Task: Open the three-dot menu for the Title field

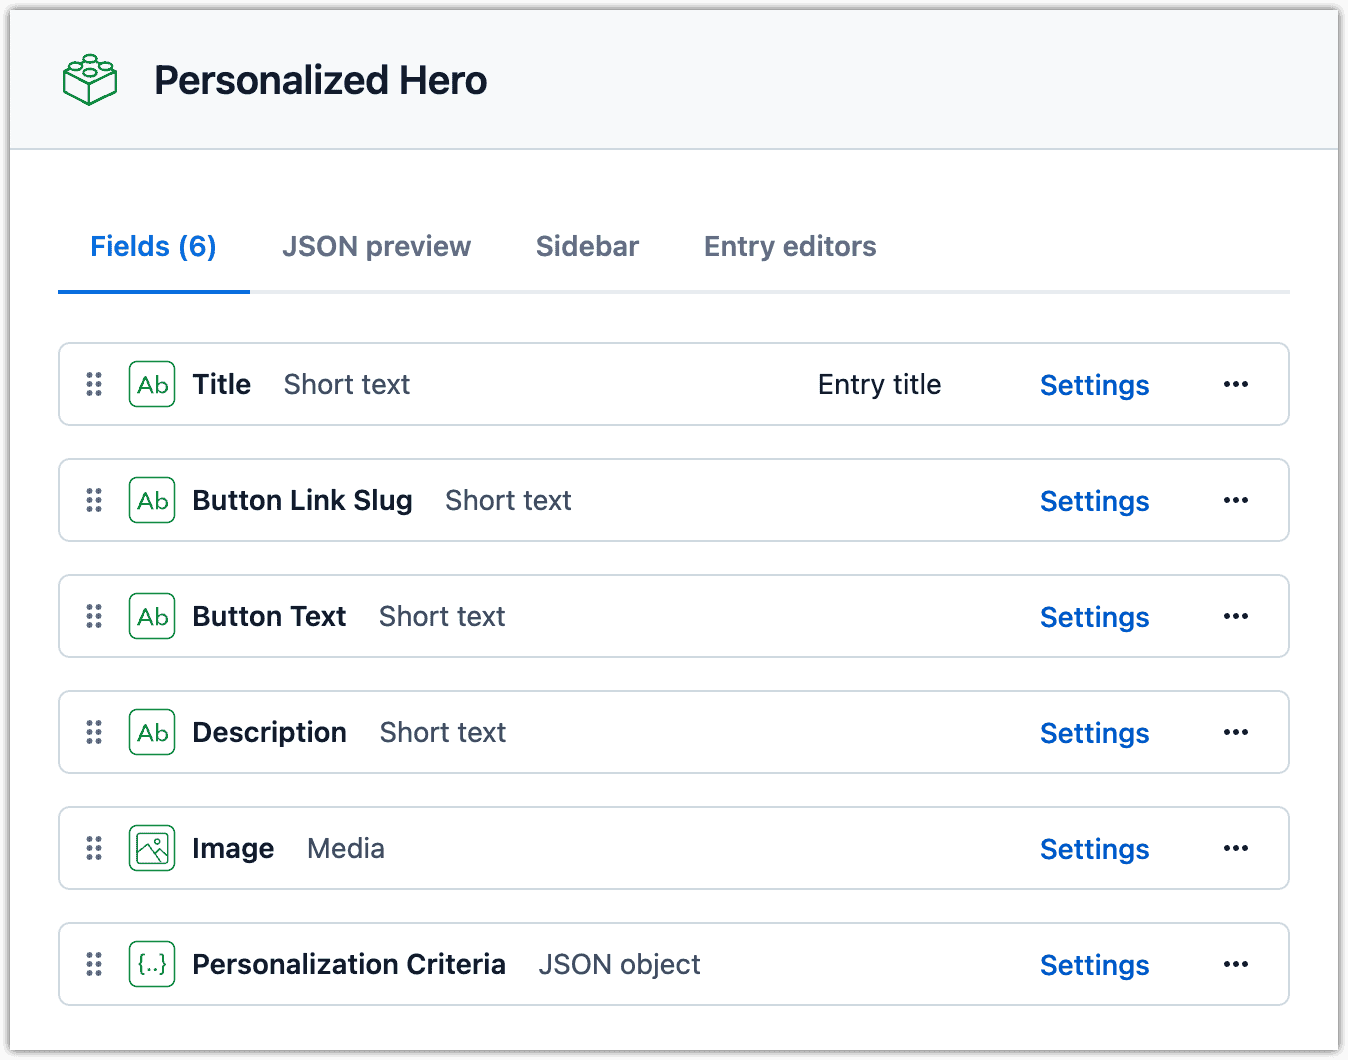Action: tap(1236, 384)
